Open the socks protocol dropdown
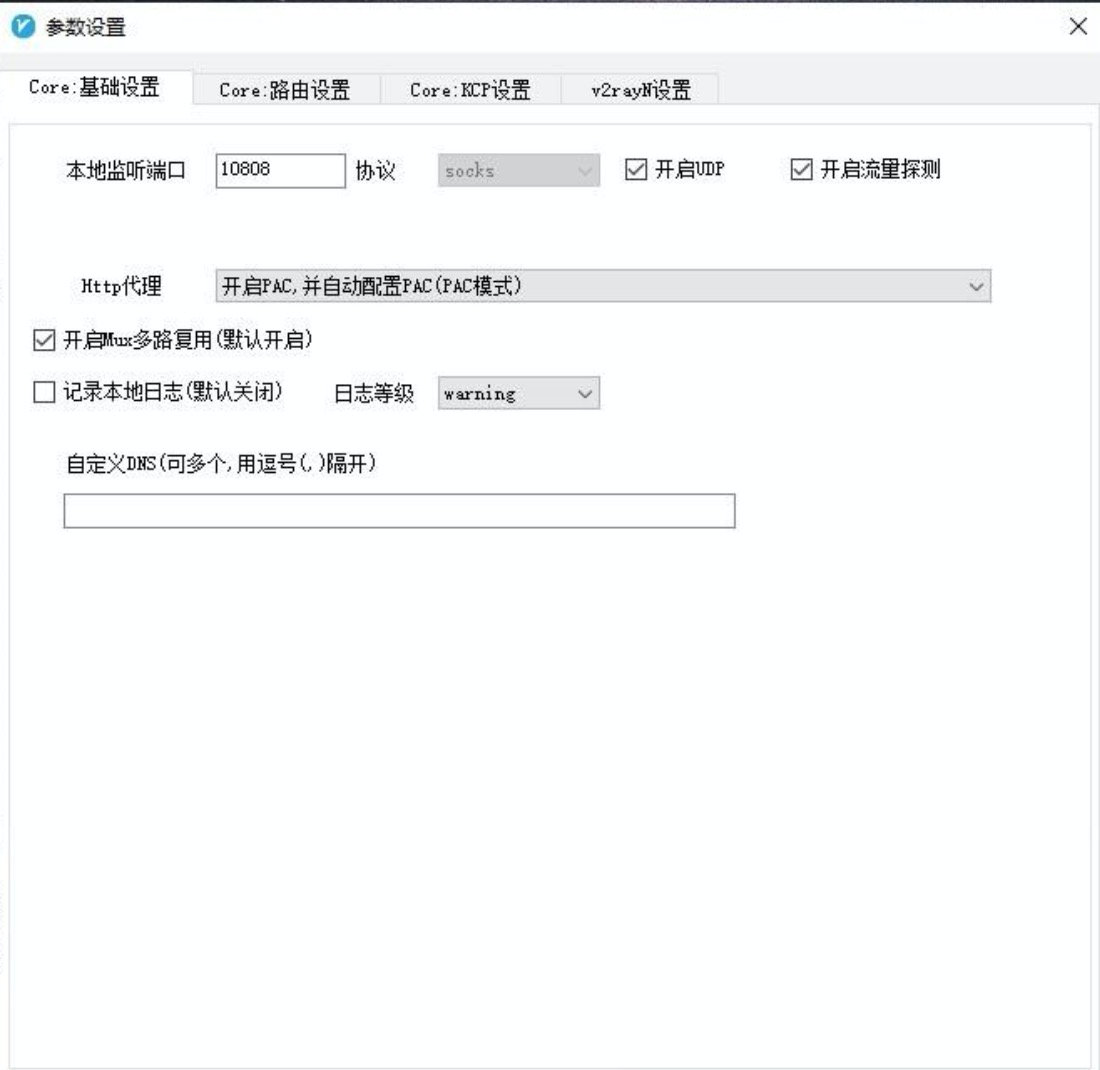Image resolution: width=1100 pixels, height=1070 pixels. tap(519, 171)
